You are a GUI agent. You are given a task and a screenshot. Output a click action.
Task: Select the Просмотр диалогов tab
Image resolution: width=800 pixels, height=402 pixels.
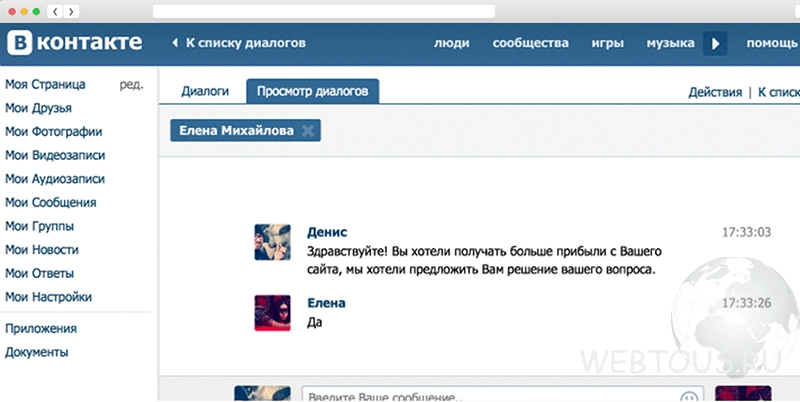coord(312,92)
